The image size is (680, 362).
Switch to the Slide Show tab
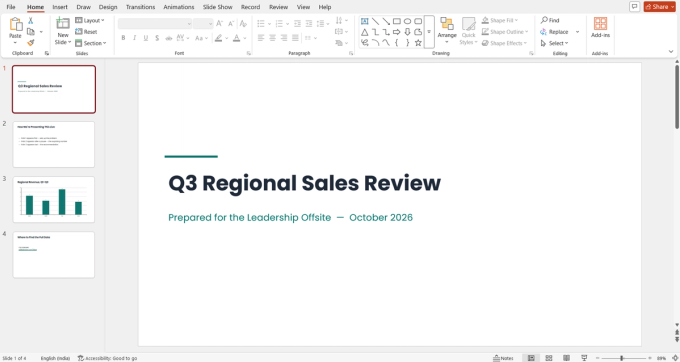(218, 7)
